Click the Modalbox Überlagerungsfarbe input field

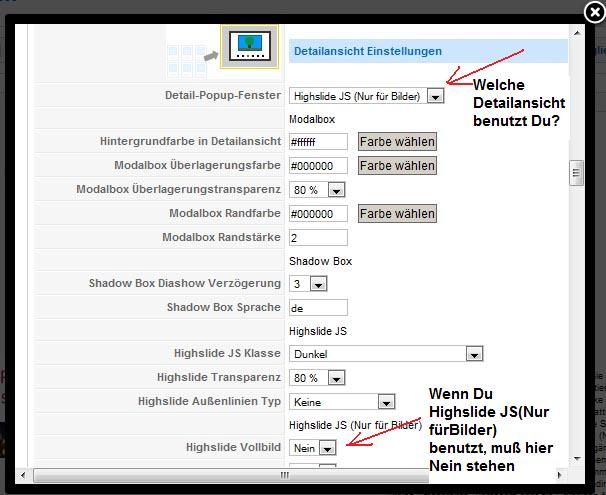coord(318,166)
